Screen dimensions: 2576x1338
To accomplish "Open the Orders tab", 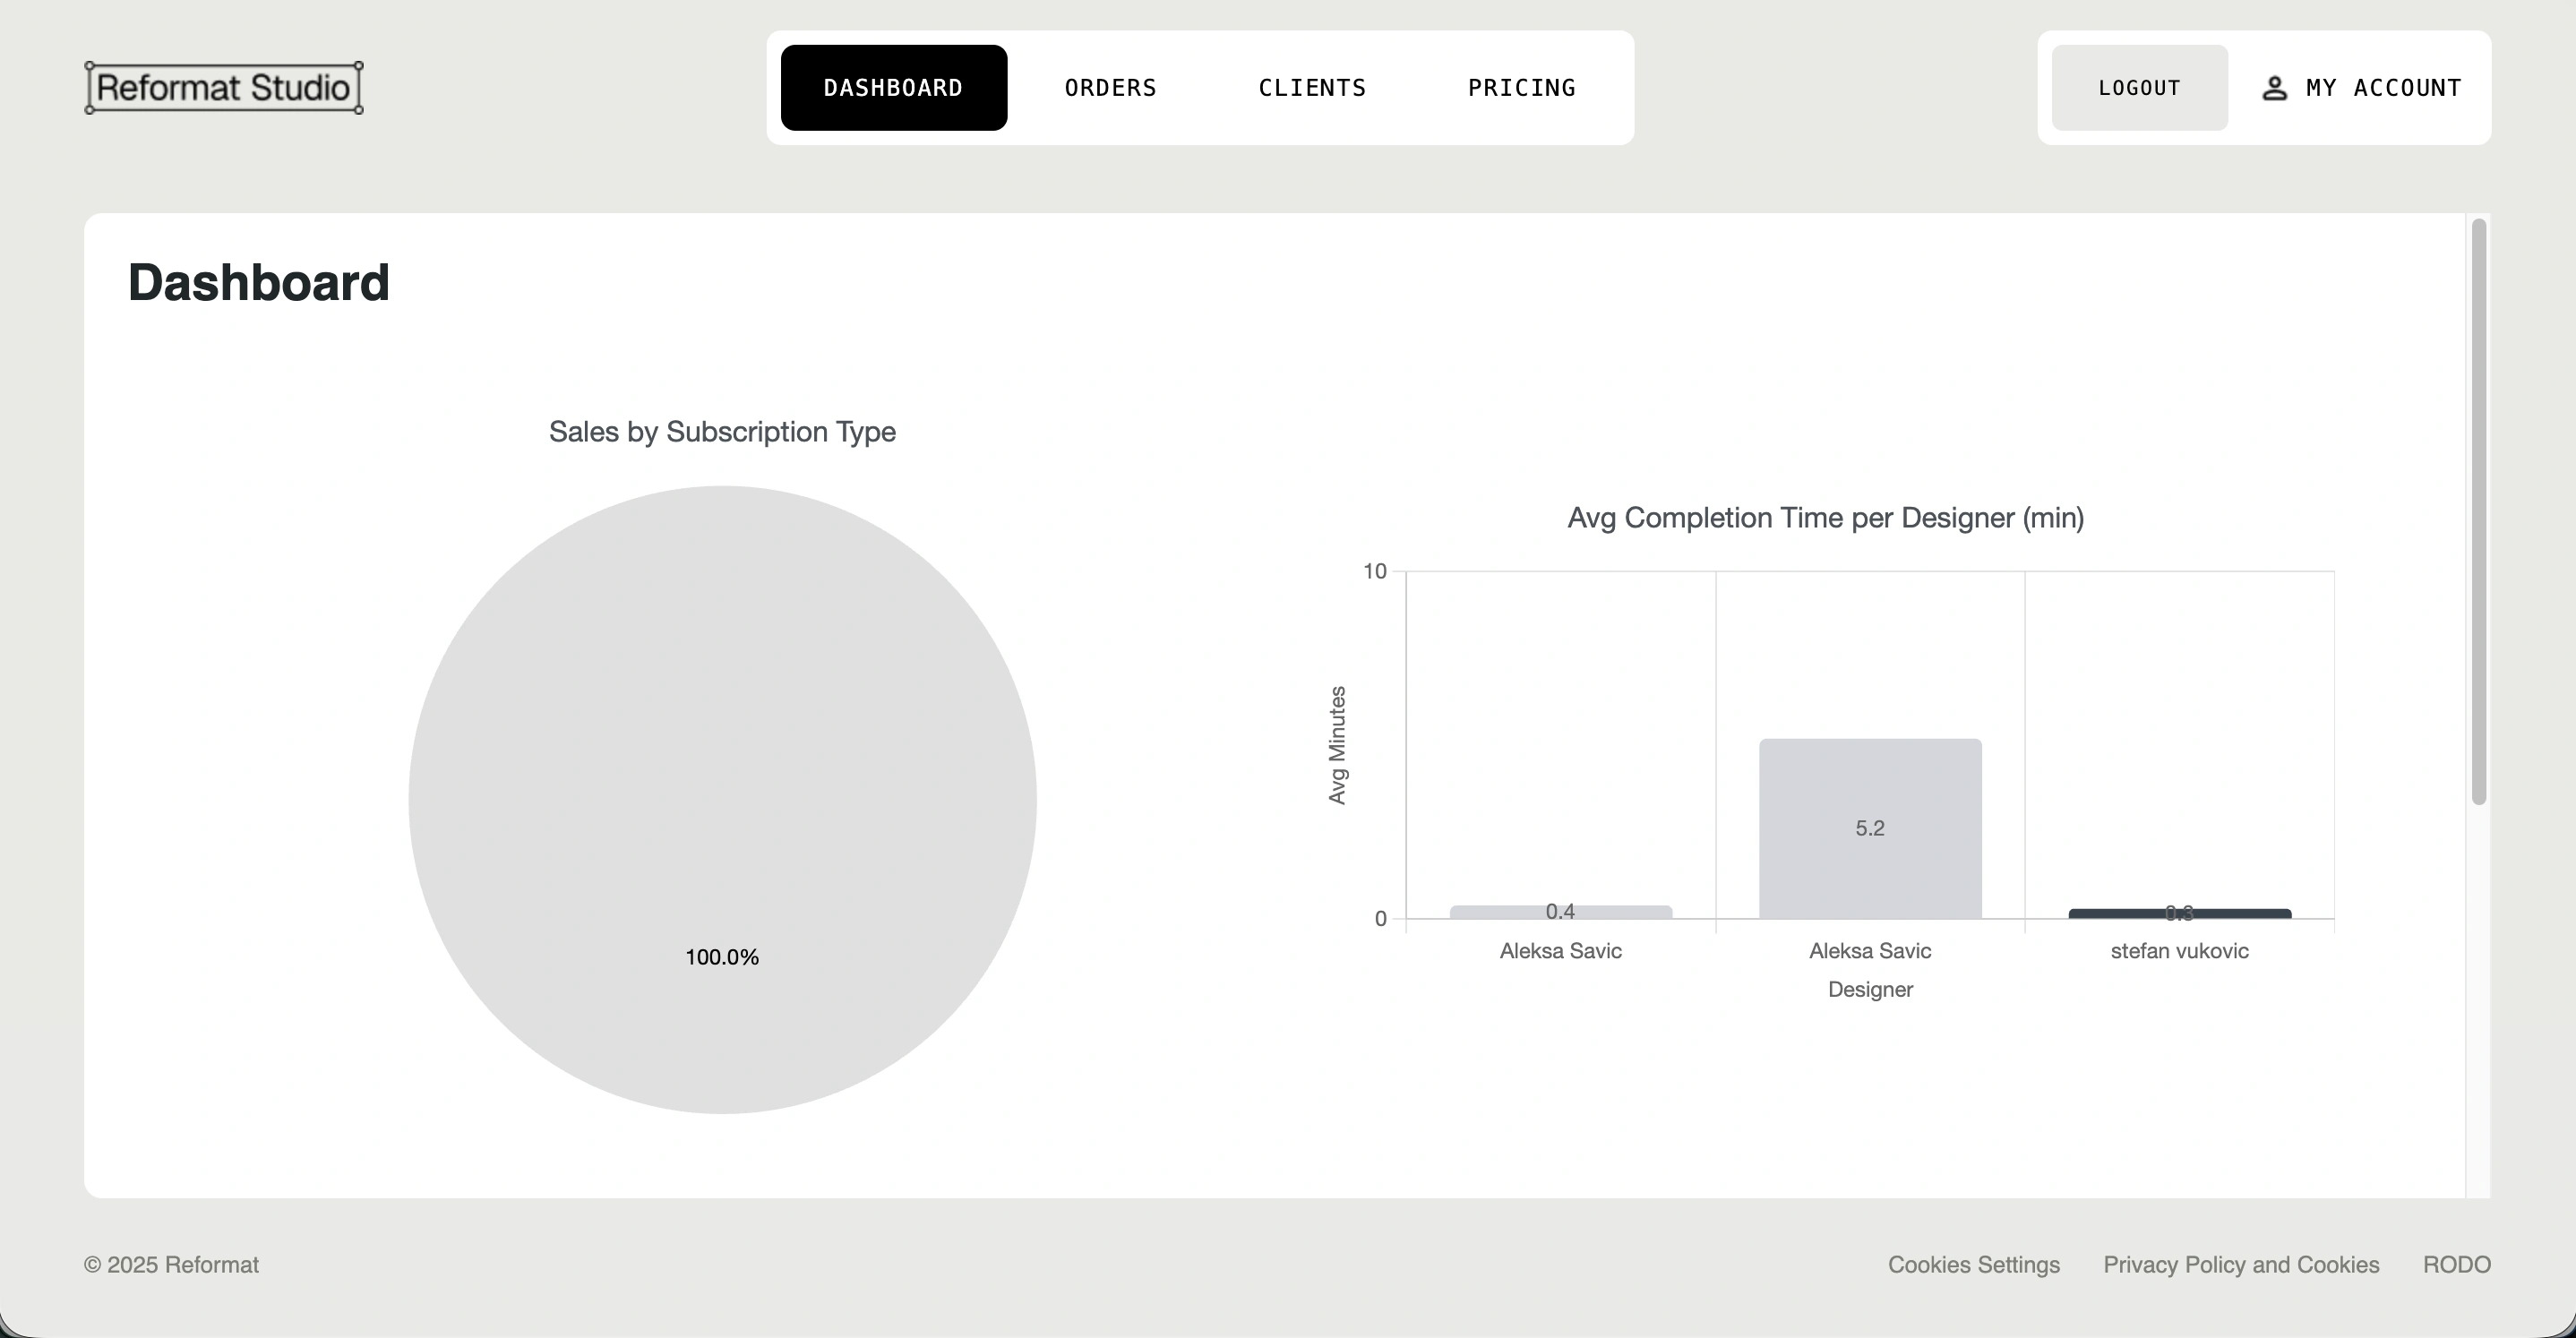I will pyautogui.click(x=1110, y=88).
